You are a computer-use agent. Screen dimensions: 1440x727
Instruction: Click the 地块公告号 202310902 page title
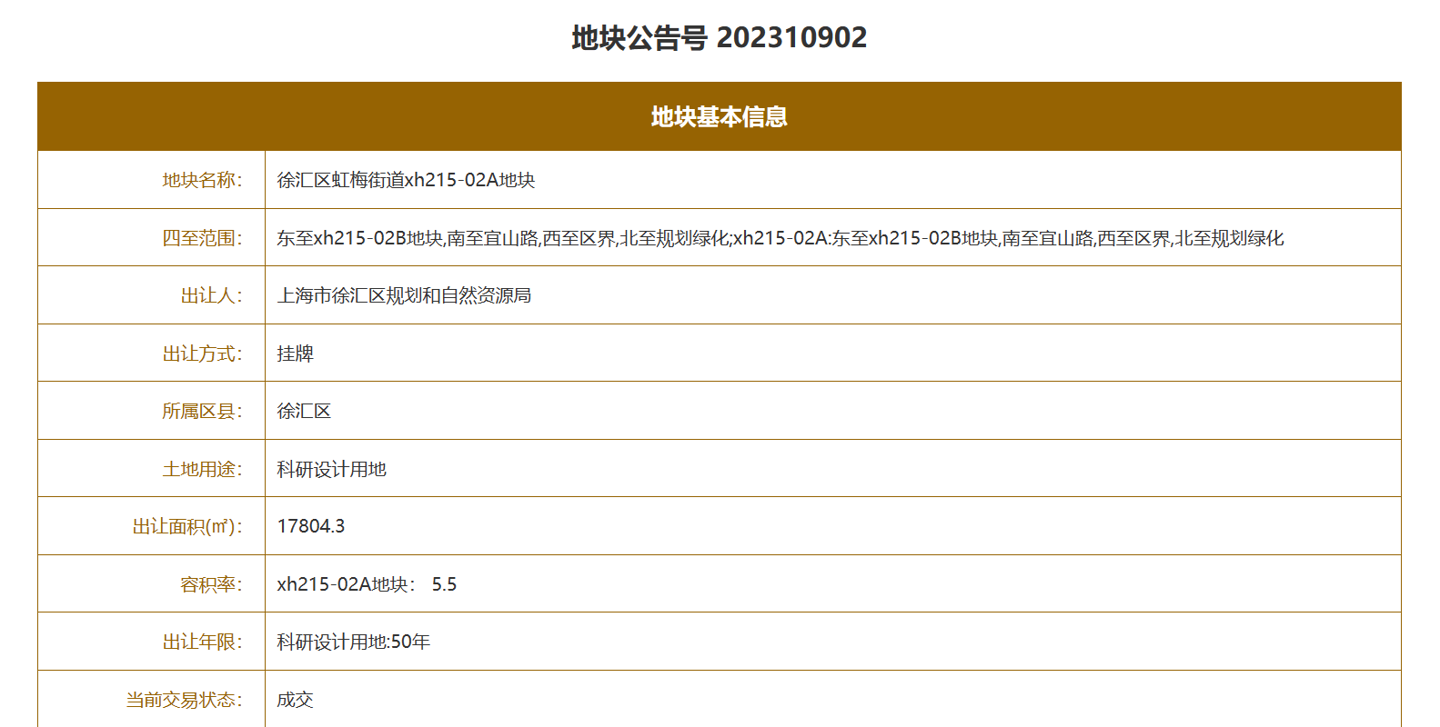pyautogui.click(x=718, y=38)
